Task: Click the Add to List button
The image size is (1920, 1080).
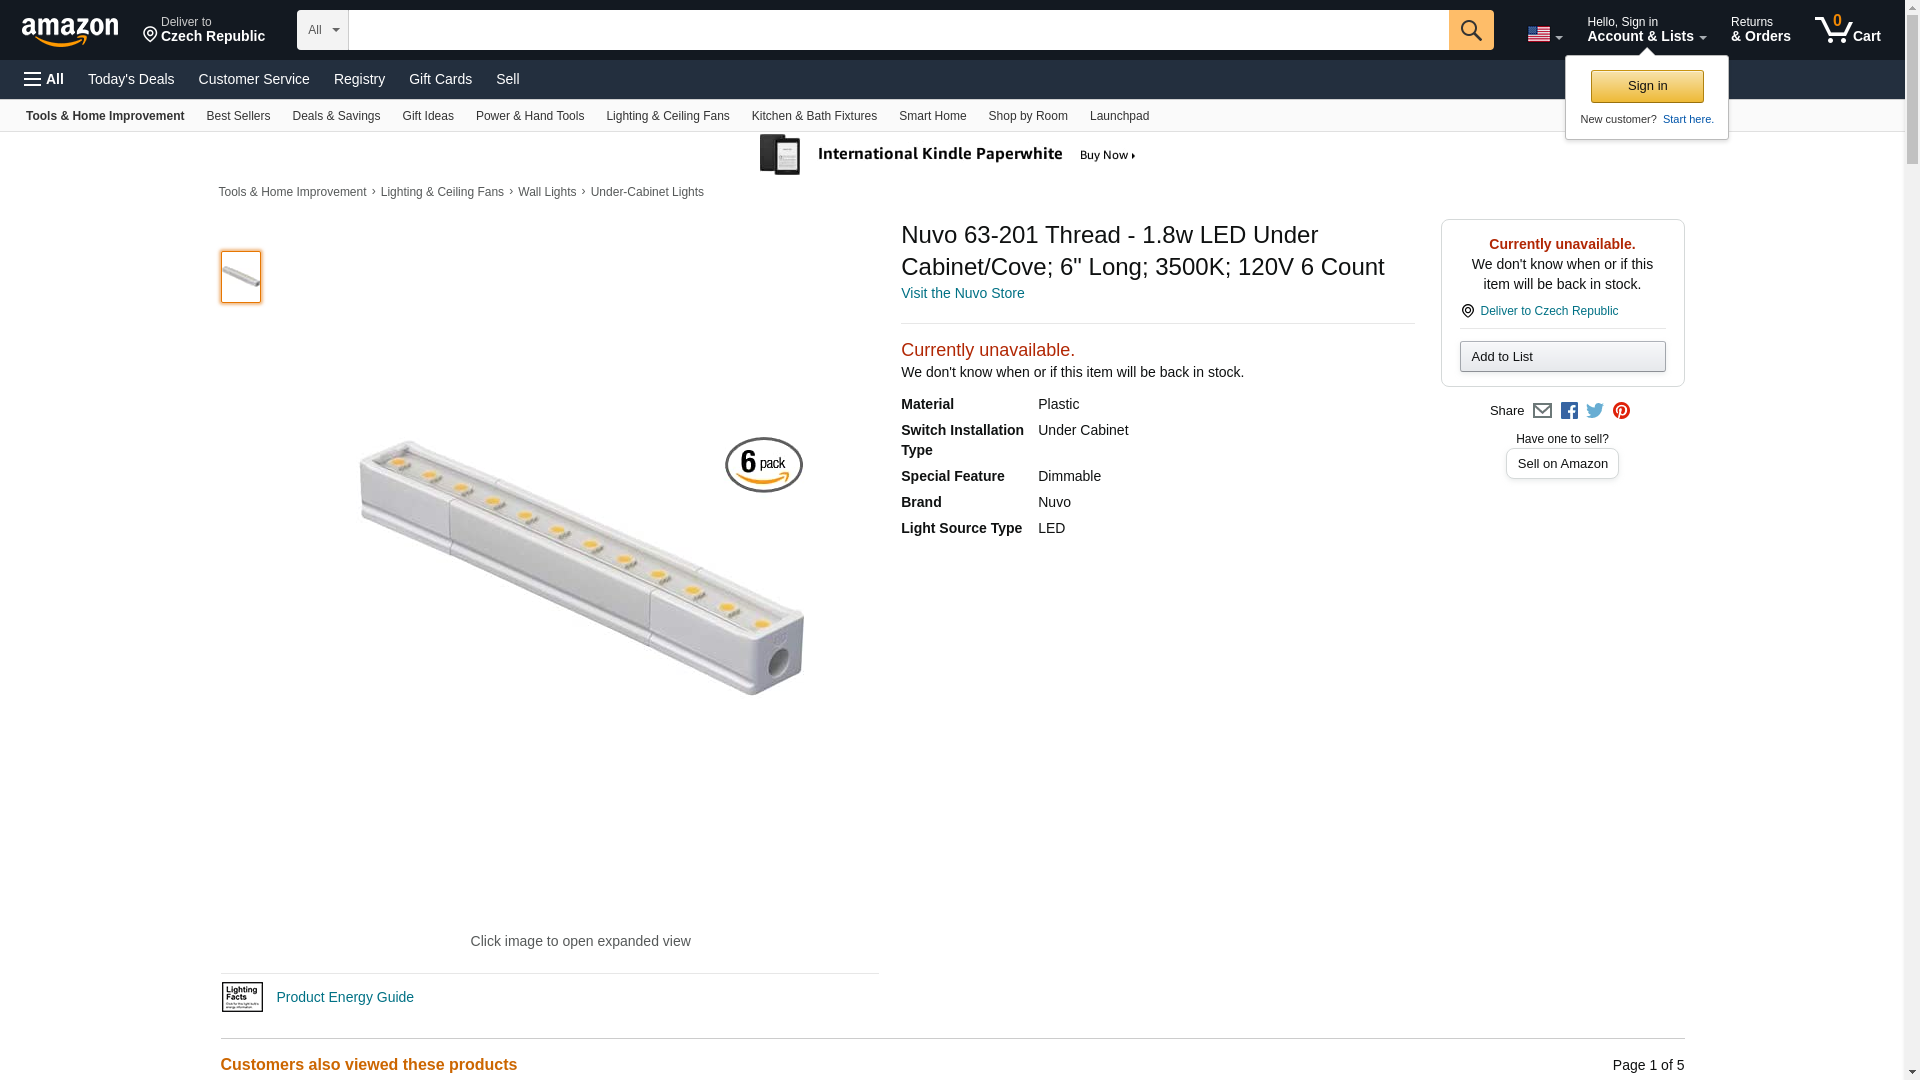Action: click(1562, 357)
